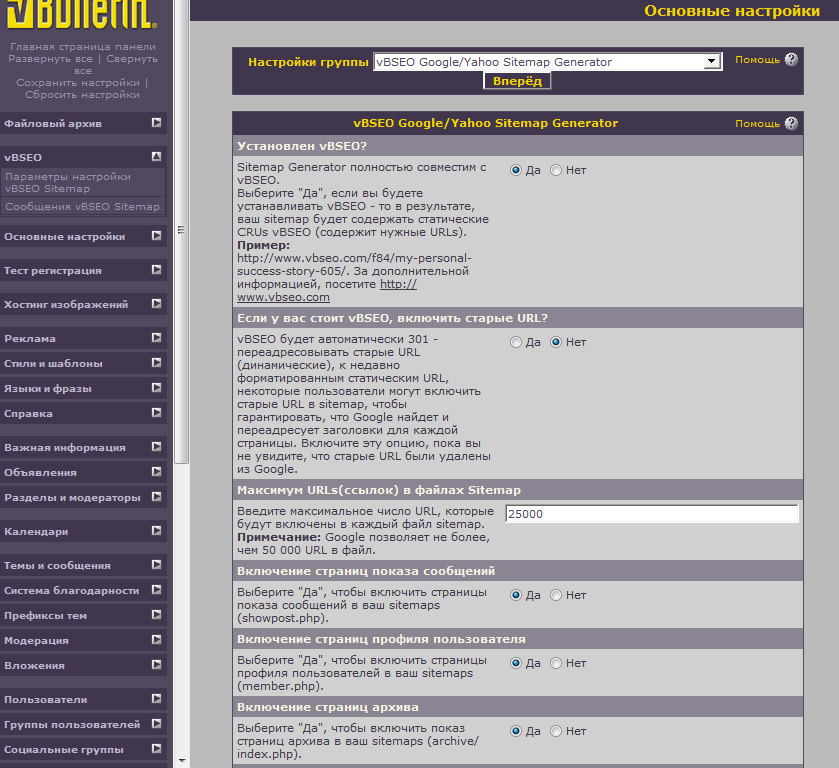
Task: Open the Настройки группы dropdown
Action: 547,62
